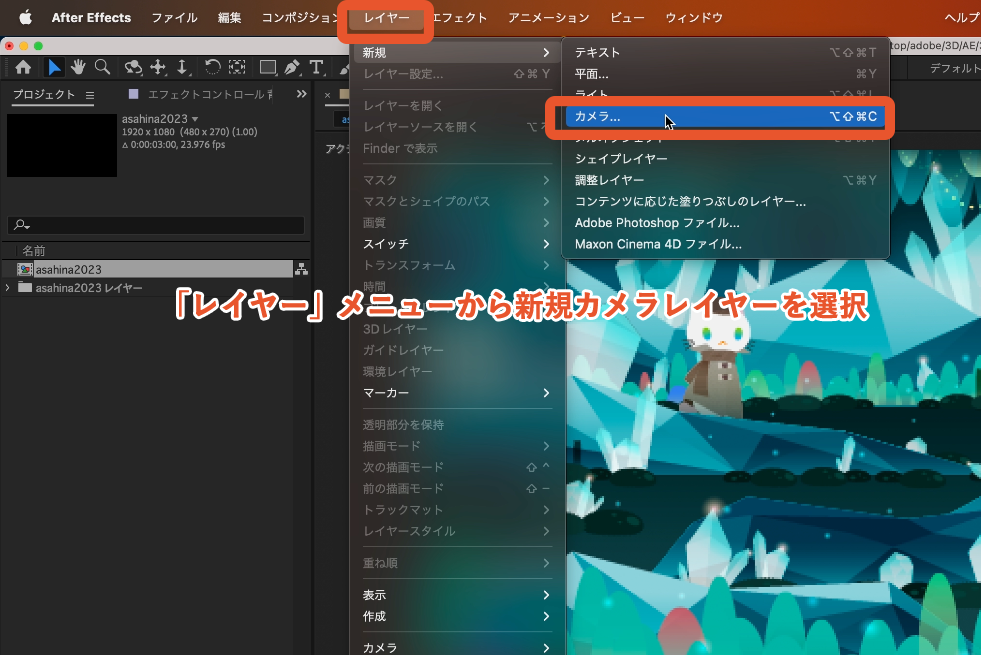Show hidden panel tabs via double chevron

click(302, 94)
